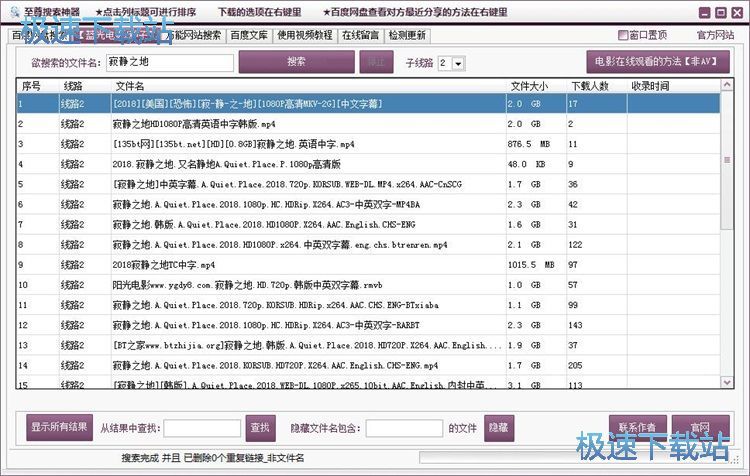Click the 查找 button
Screen dimensions: 750x476
[x=260, y=428]
